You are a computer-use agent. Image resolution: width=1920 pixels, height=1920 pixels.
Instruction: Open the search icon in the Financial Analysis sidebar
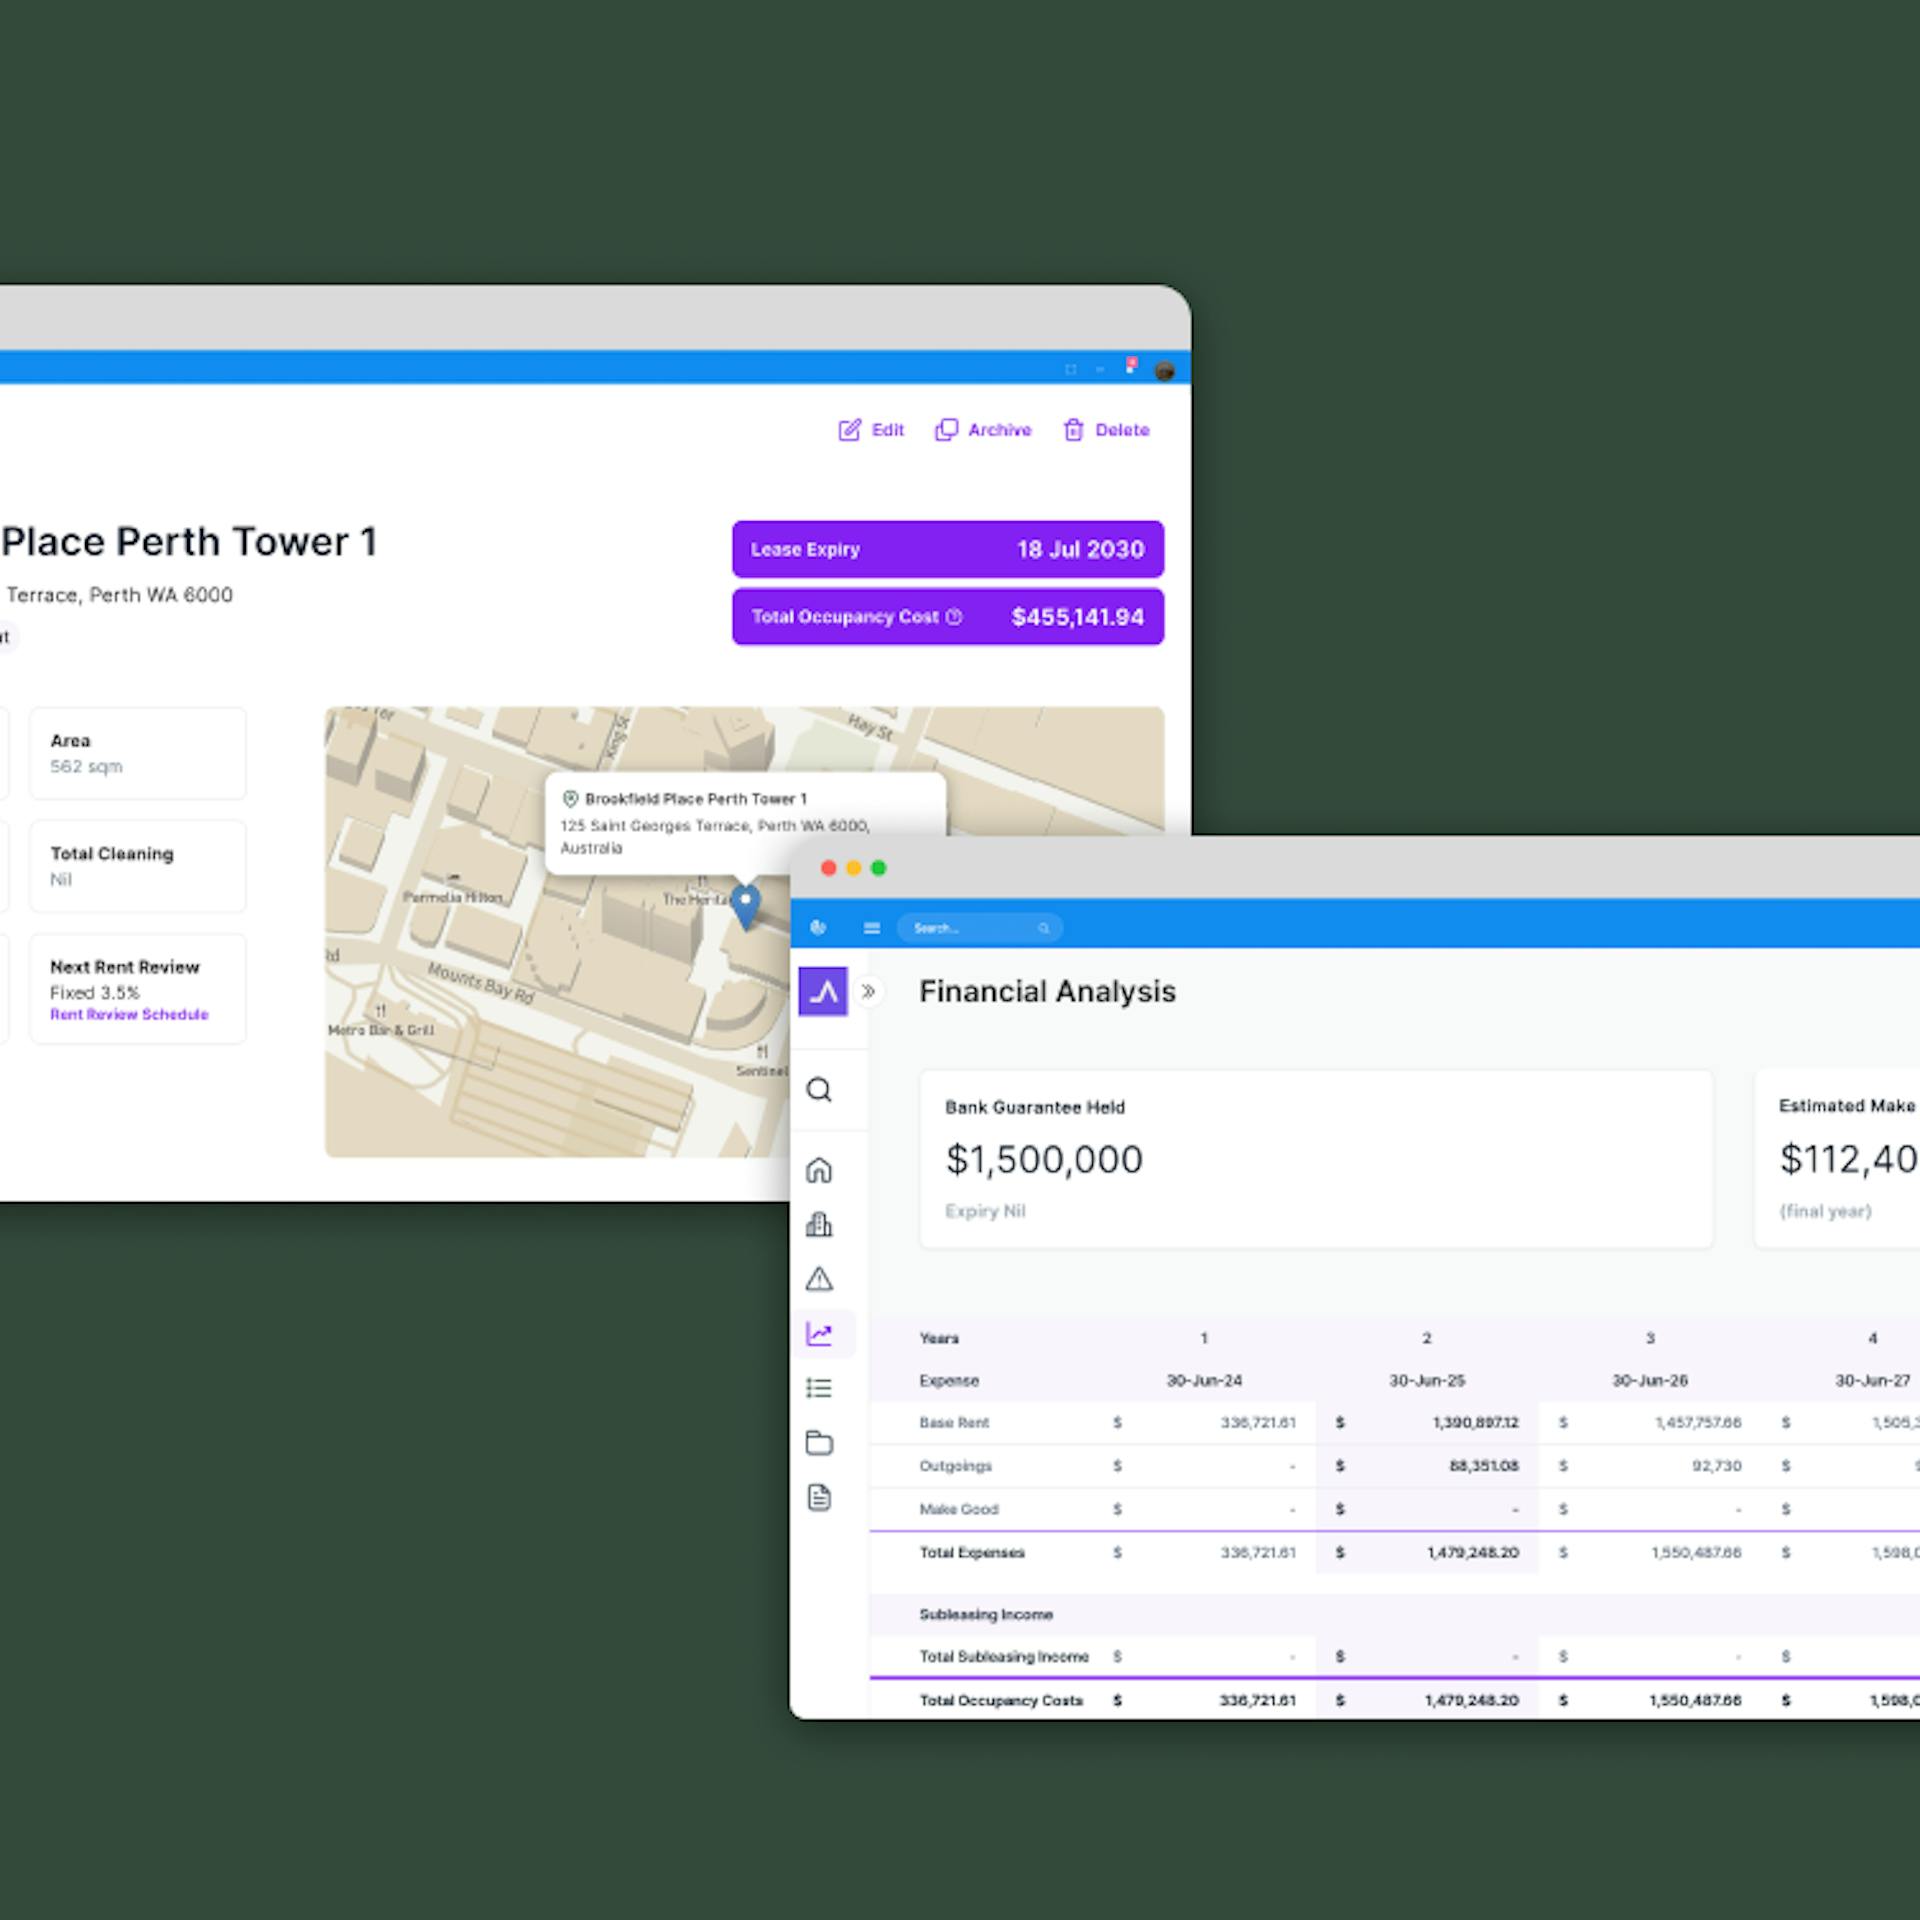pyautogui.click(x=819, y=1089)
